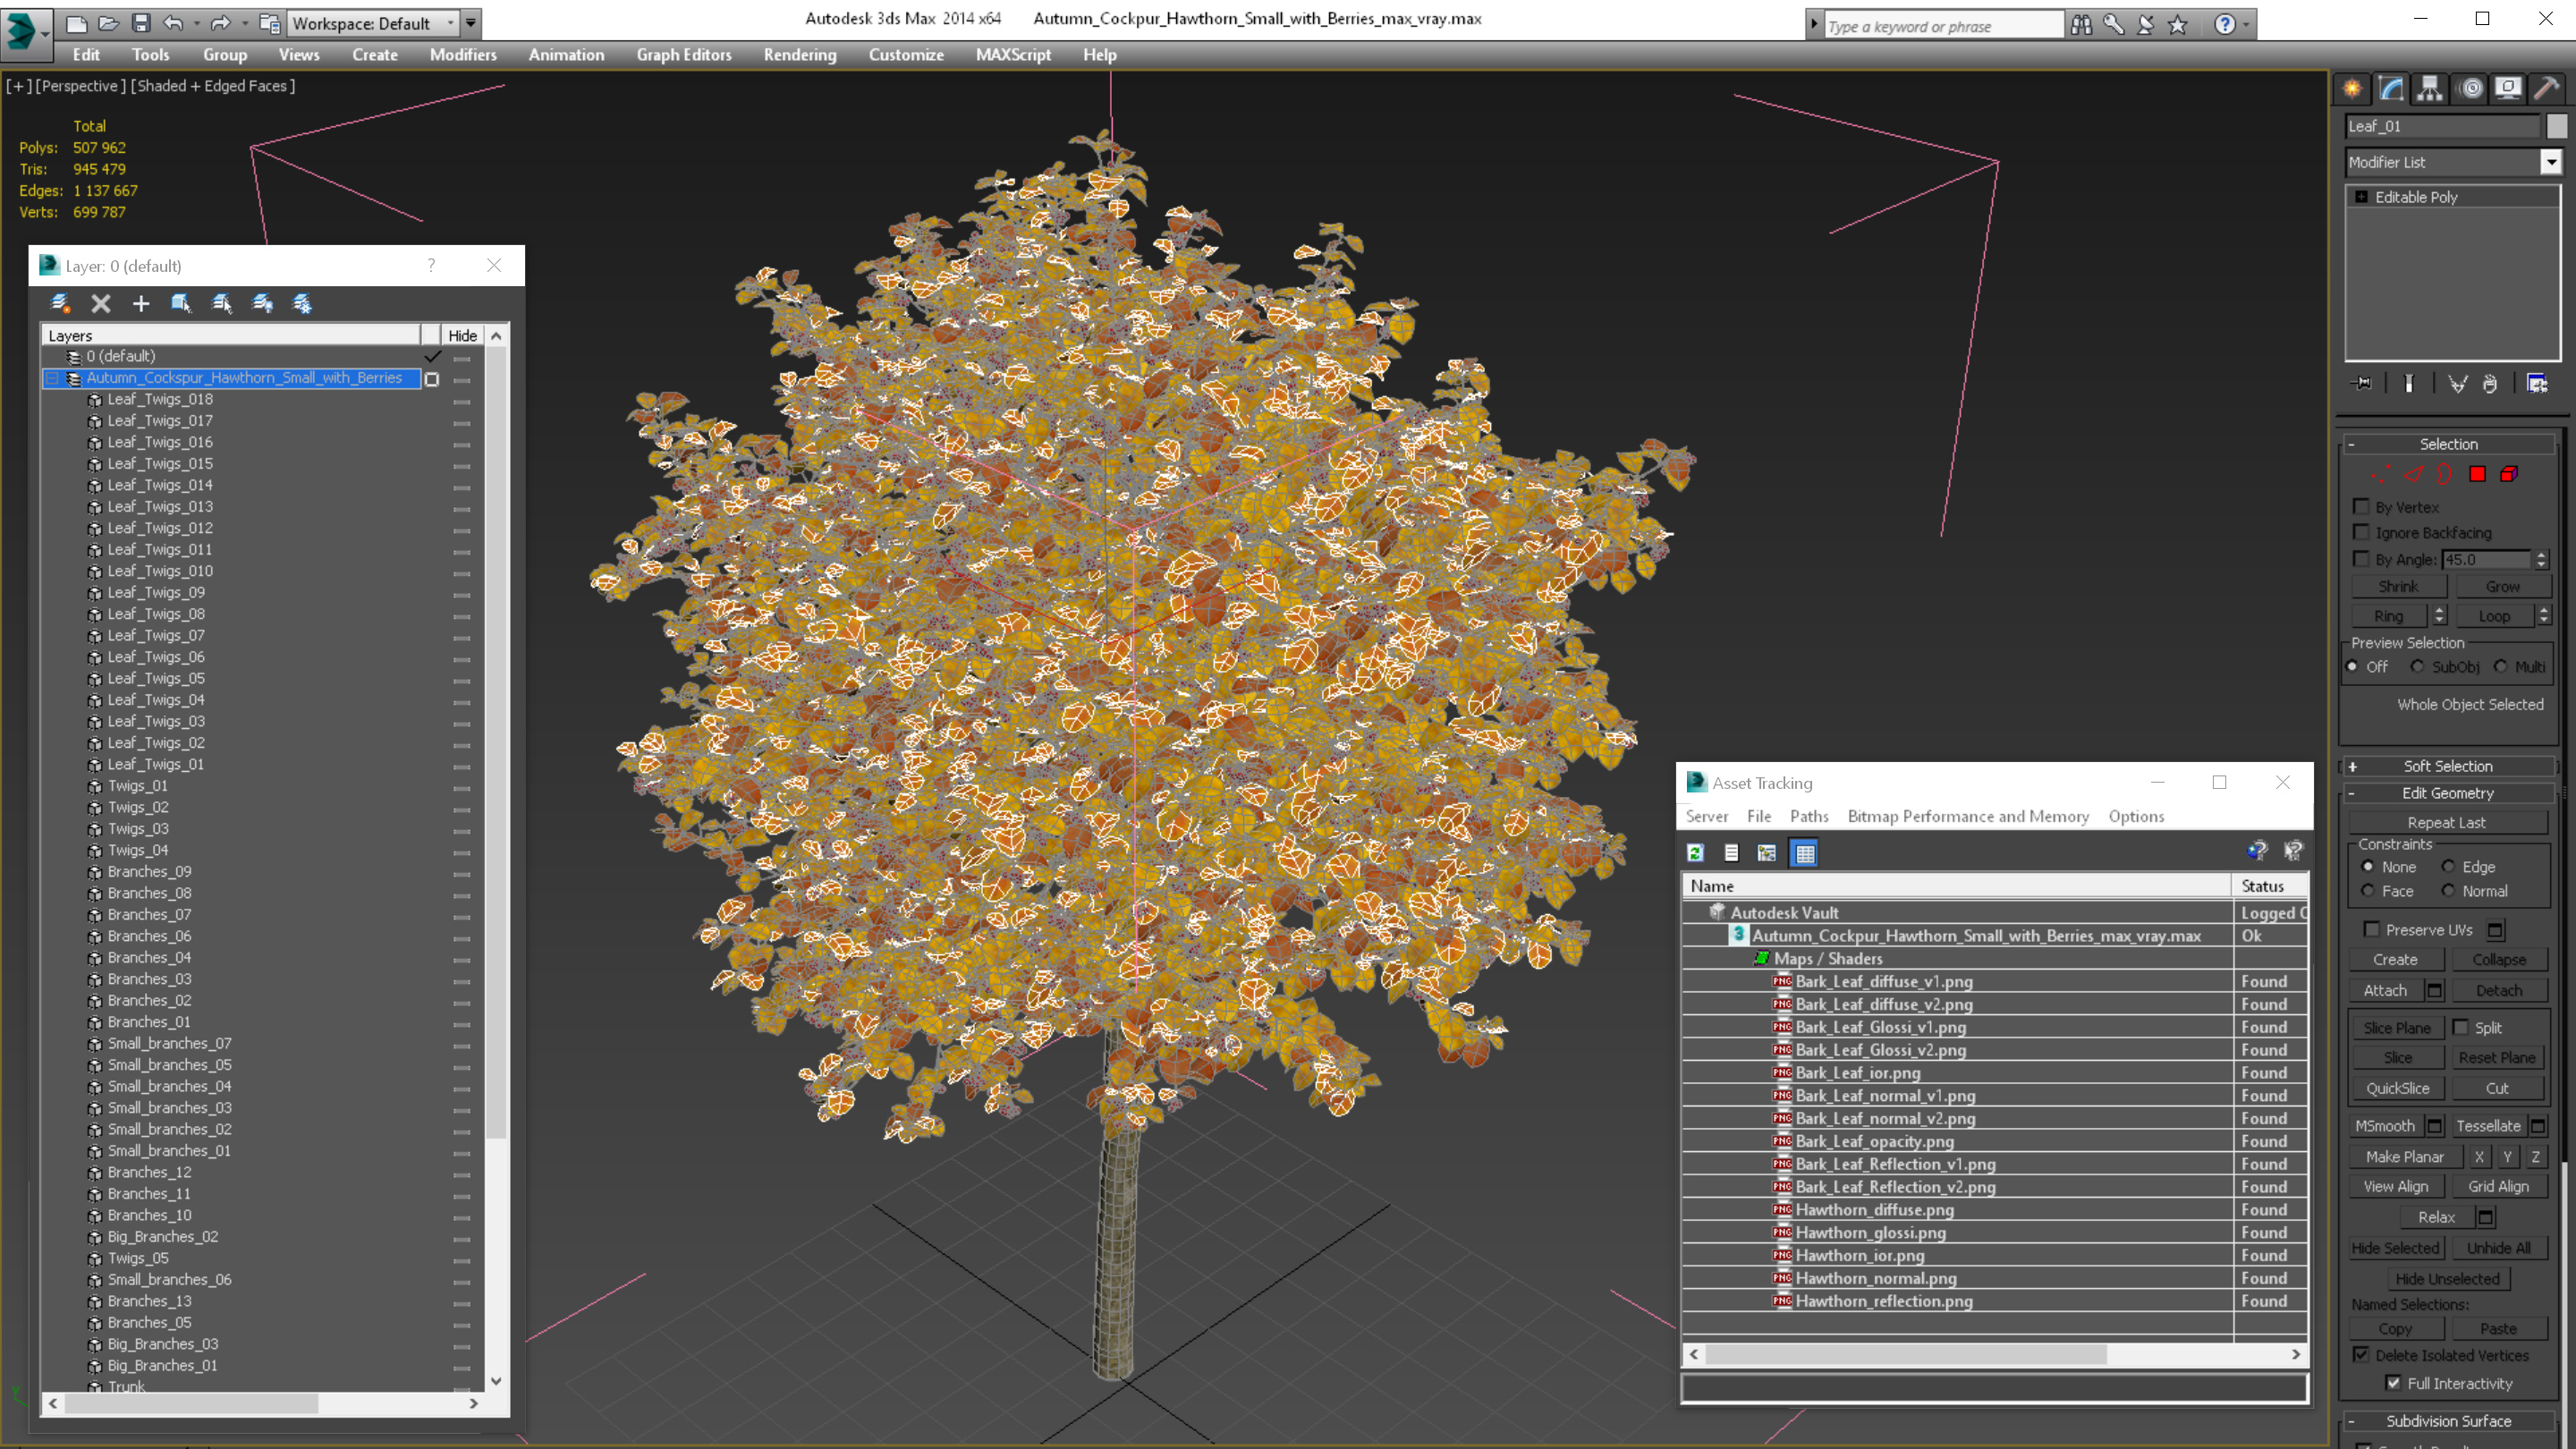The width and height of the screenshot is (2576, 1449).
Task: Click Status Log icon in Asset Tracking toolbar
Action: click(1731, 853)
